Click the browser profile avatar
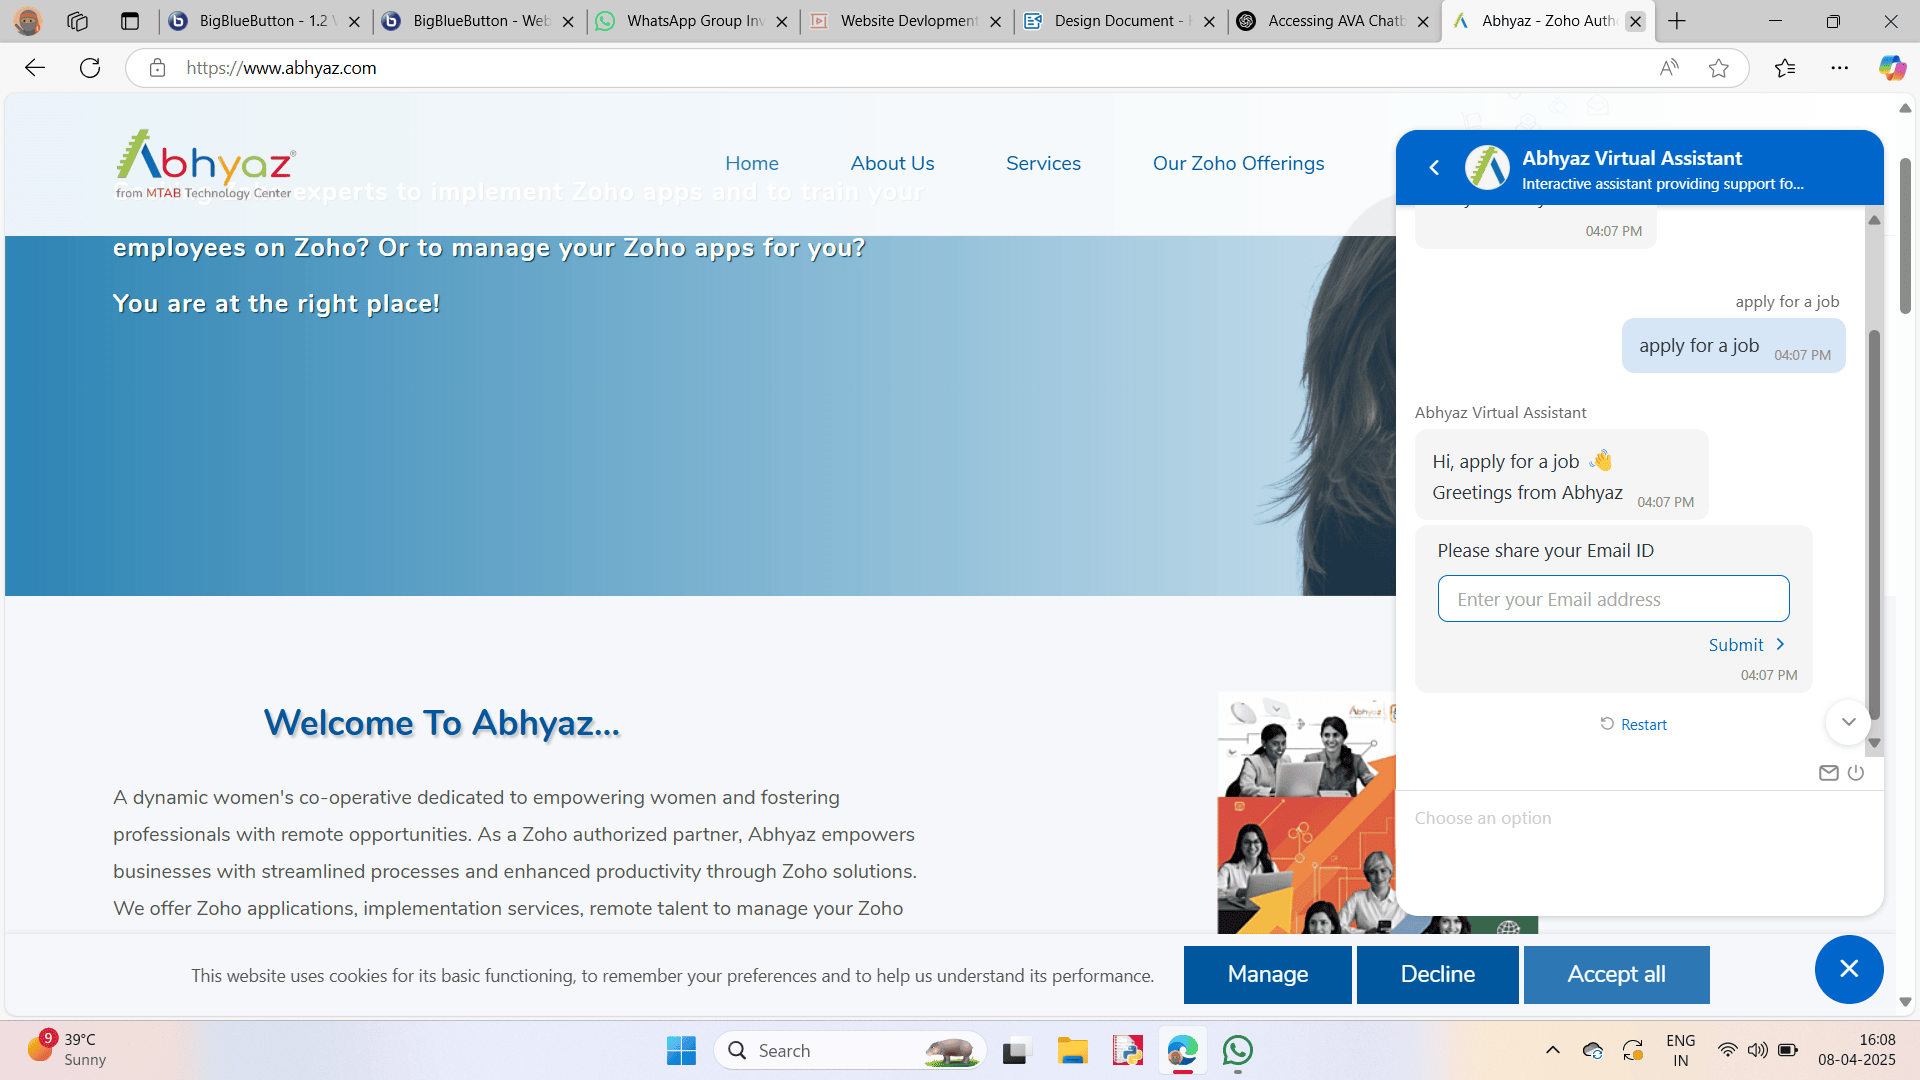The image size is (1920, 1080). click(x=28, y=21)
